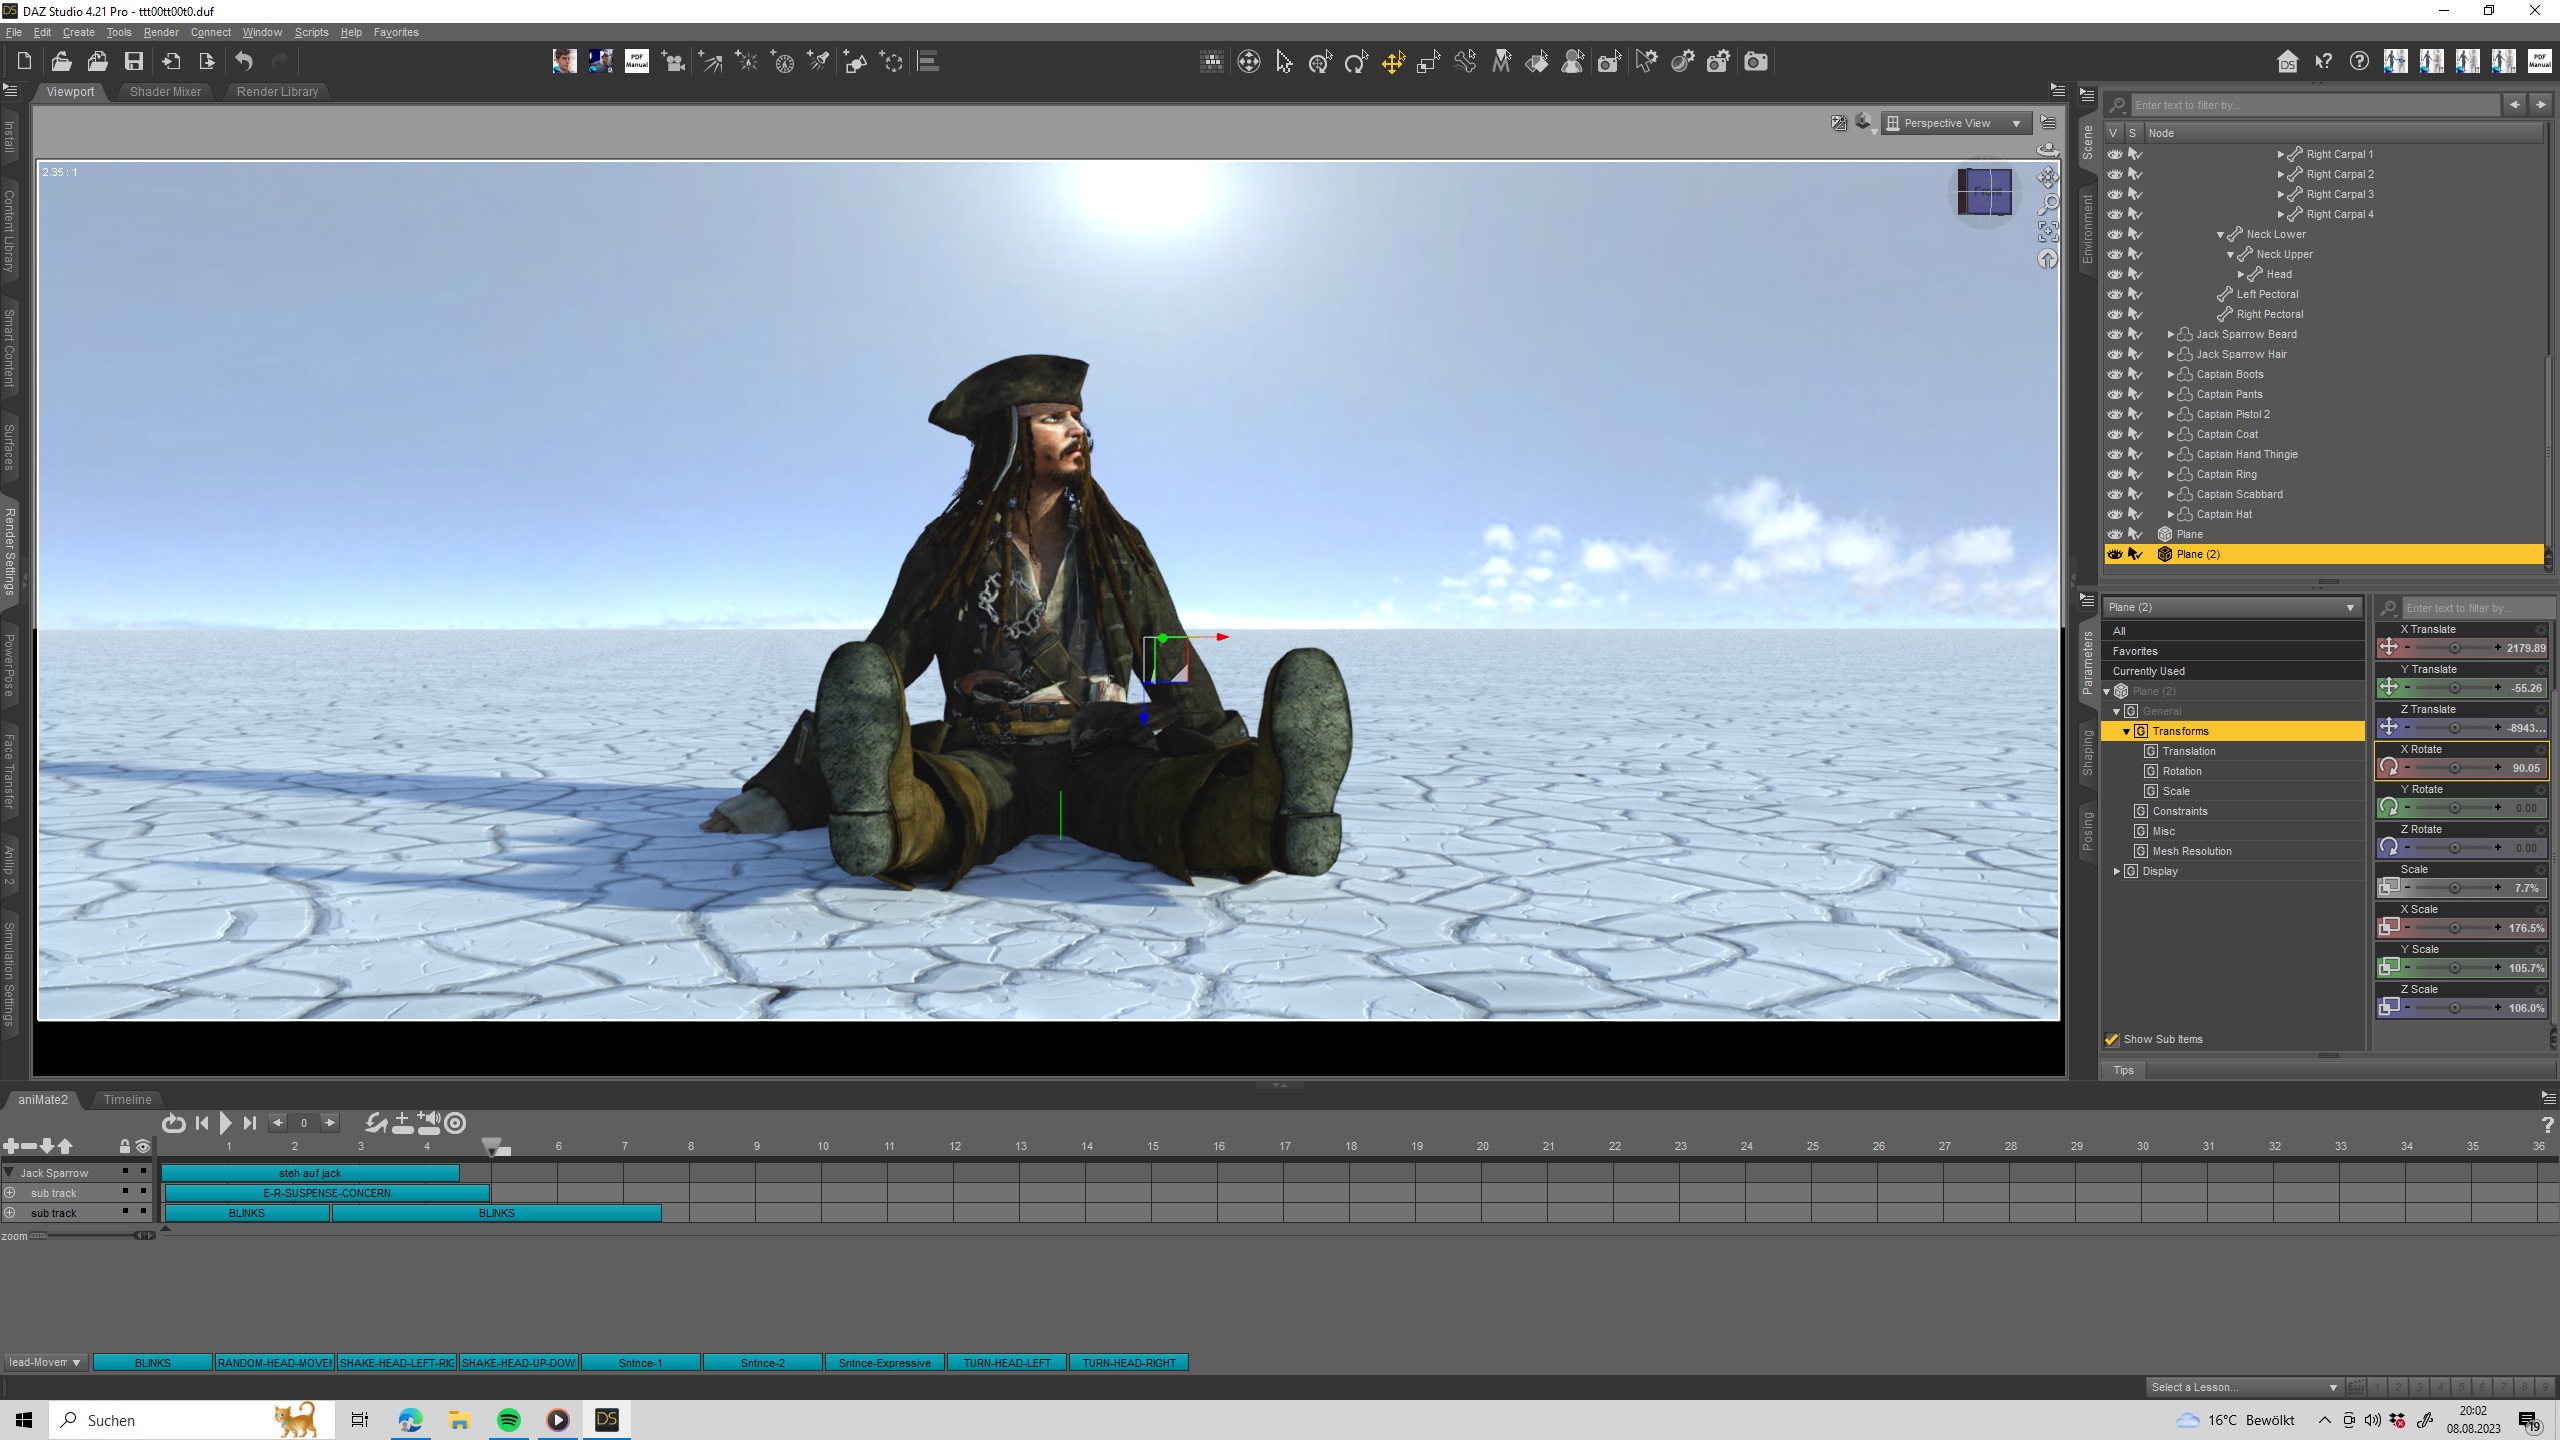Collapse the Neck Lower node
This screenshot has width=2560, height=1440.
click(x=2220, y=234)
